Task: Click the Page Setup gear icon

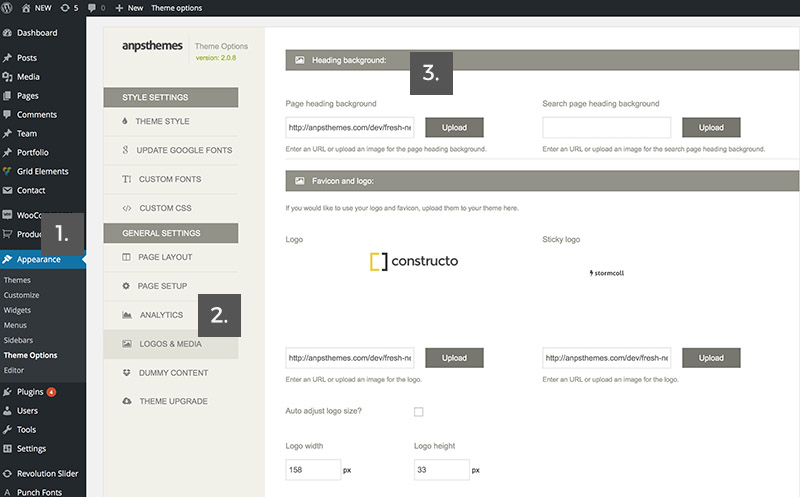Action: (x=126, y=286)
